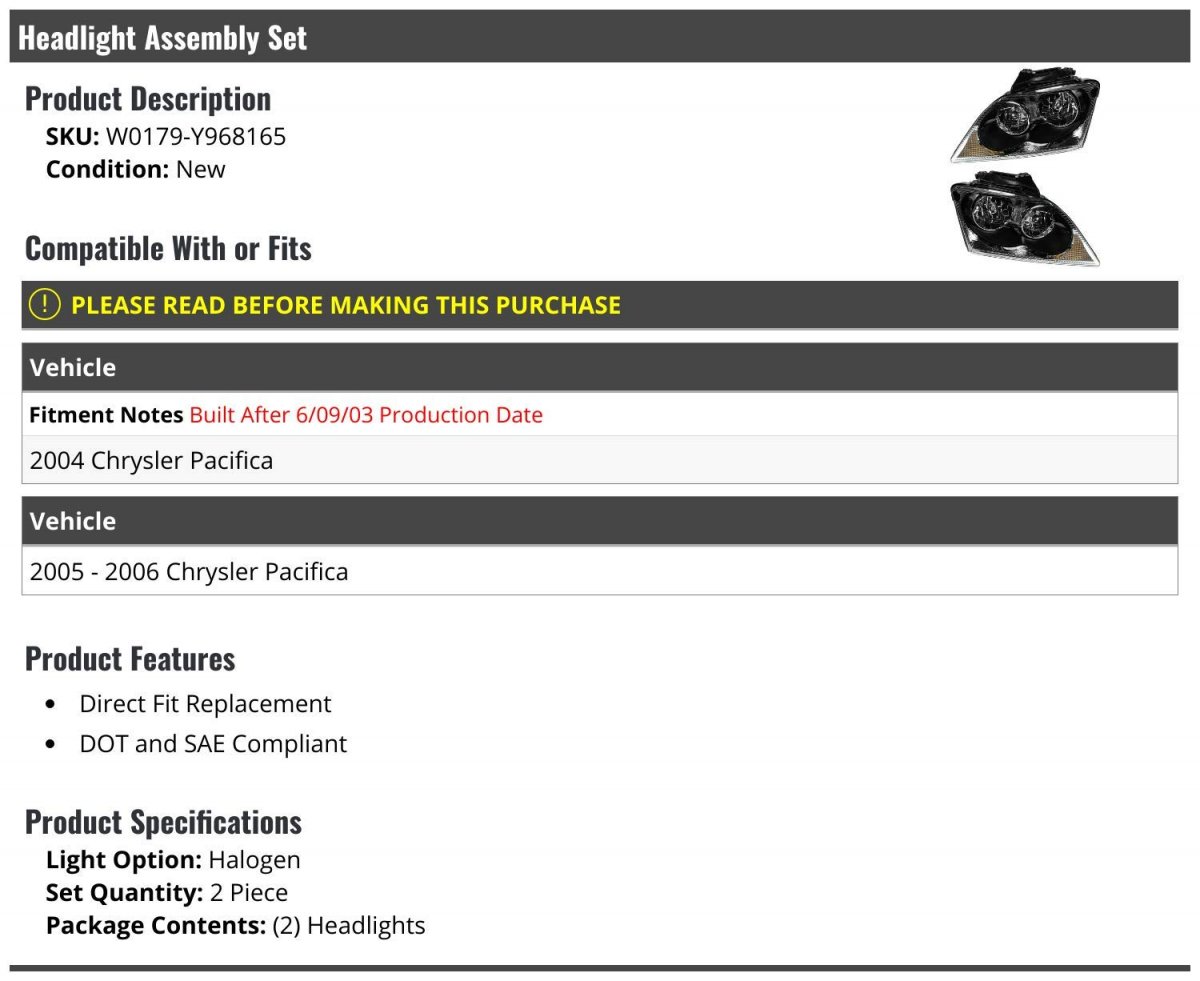
Task: Select the 2005 - 2006 Chrysler Pacifica row
Action: pyautogui.click(x=600, y=571)
